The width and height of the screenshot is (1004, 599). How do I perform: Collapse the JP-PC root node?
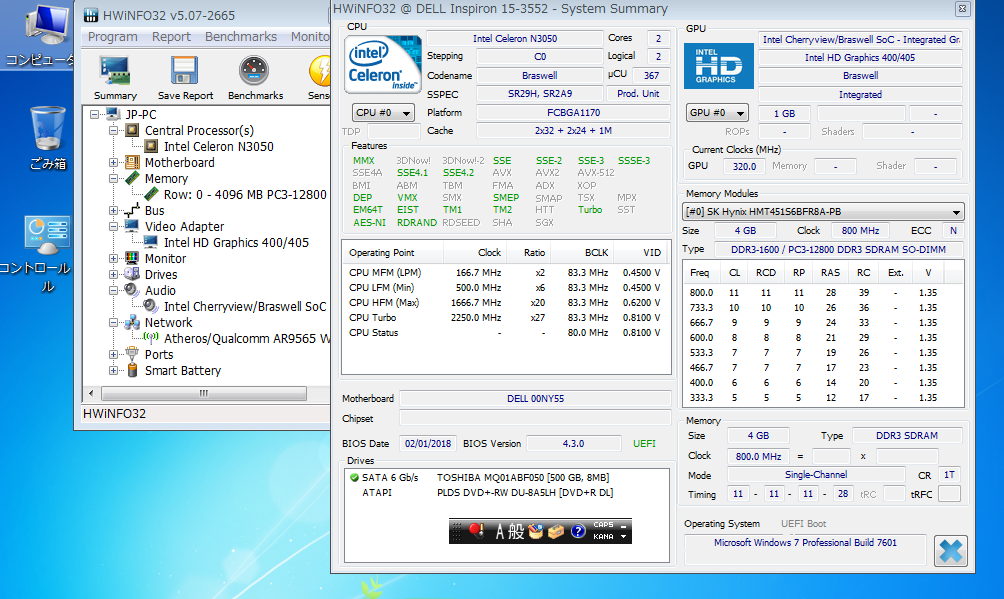(x=94, y=115)
